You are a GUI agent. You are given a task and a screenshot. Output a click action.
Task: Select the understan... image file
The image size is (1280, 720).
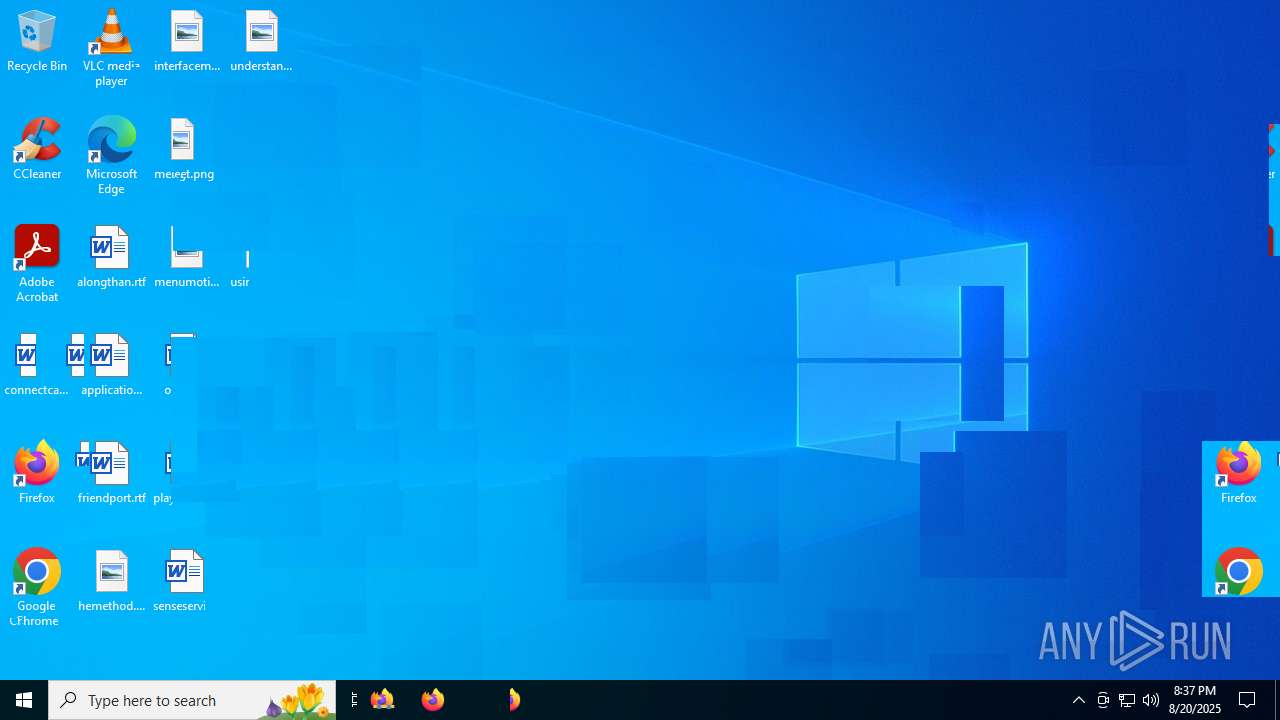[x=261, y=42]
